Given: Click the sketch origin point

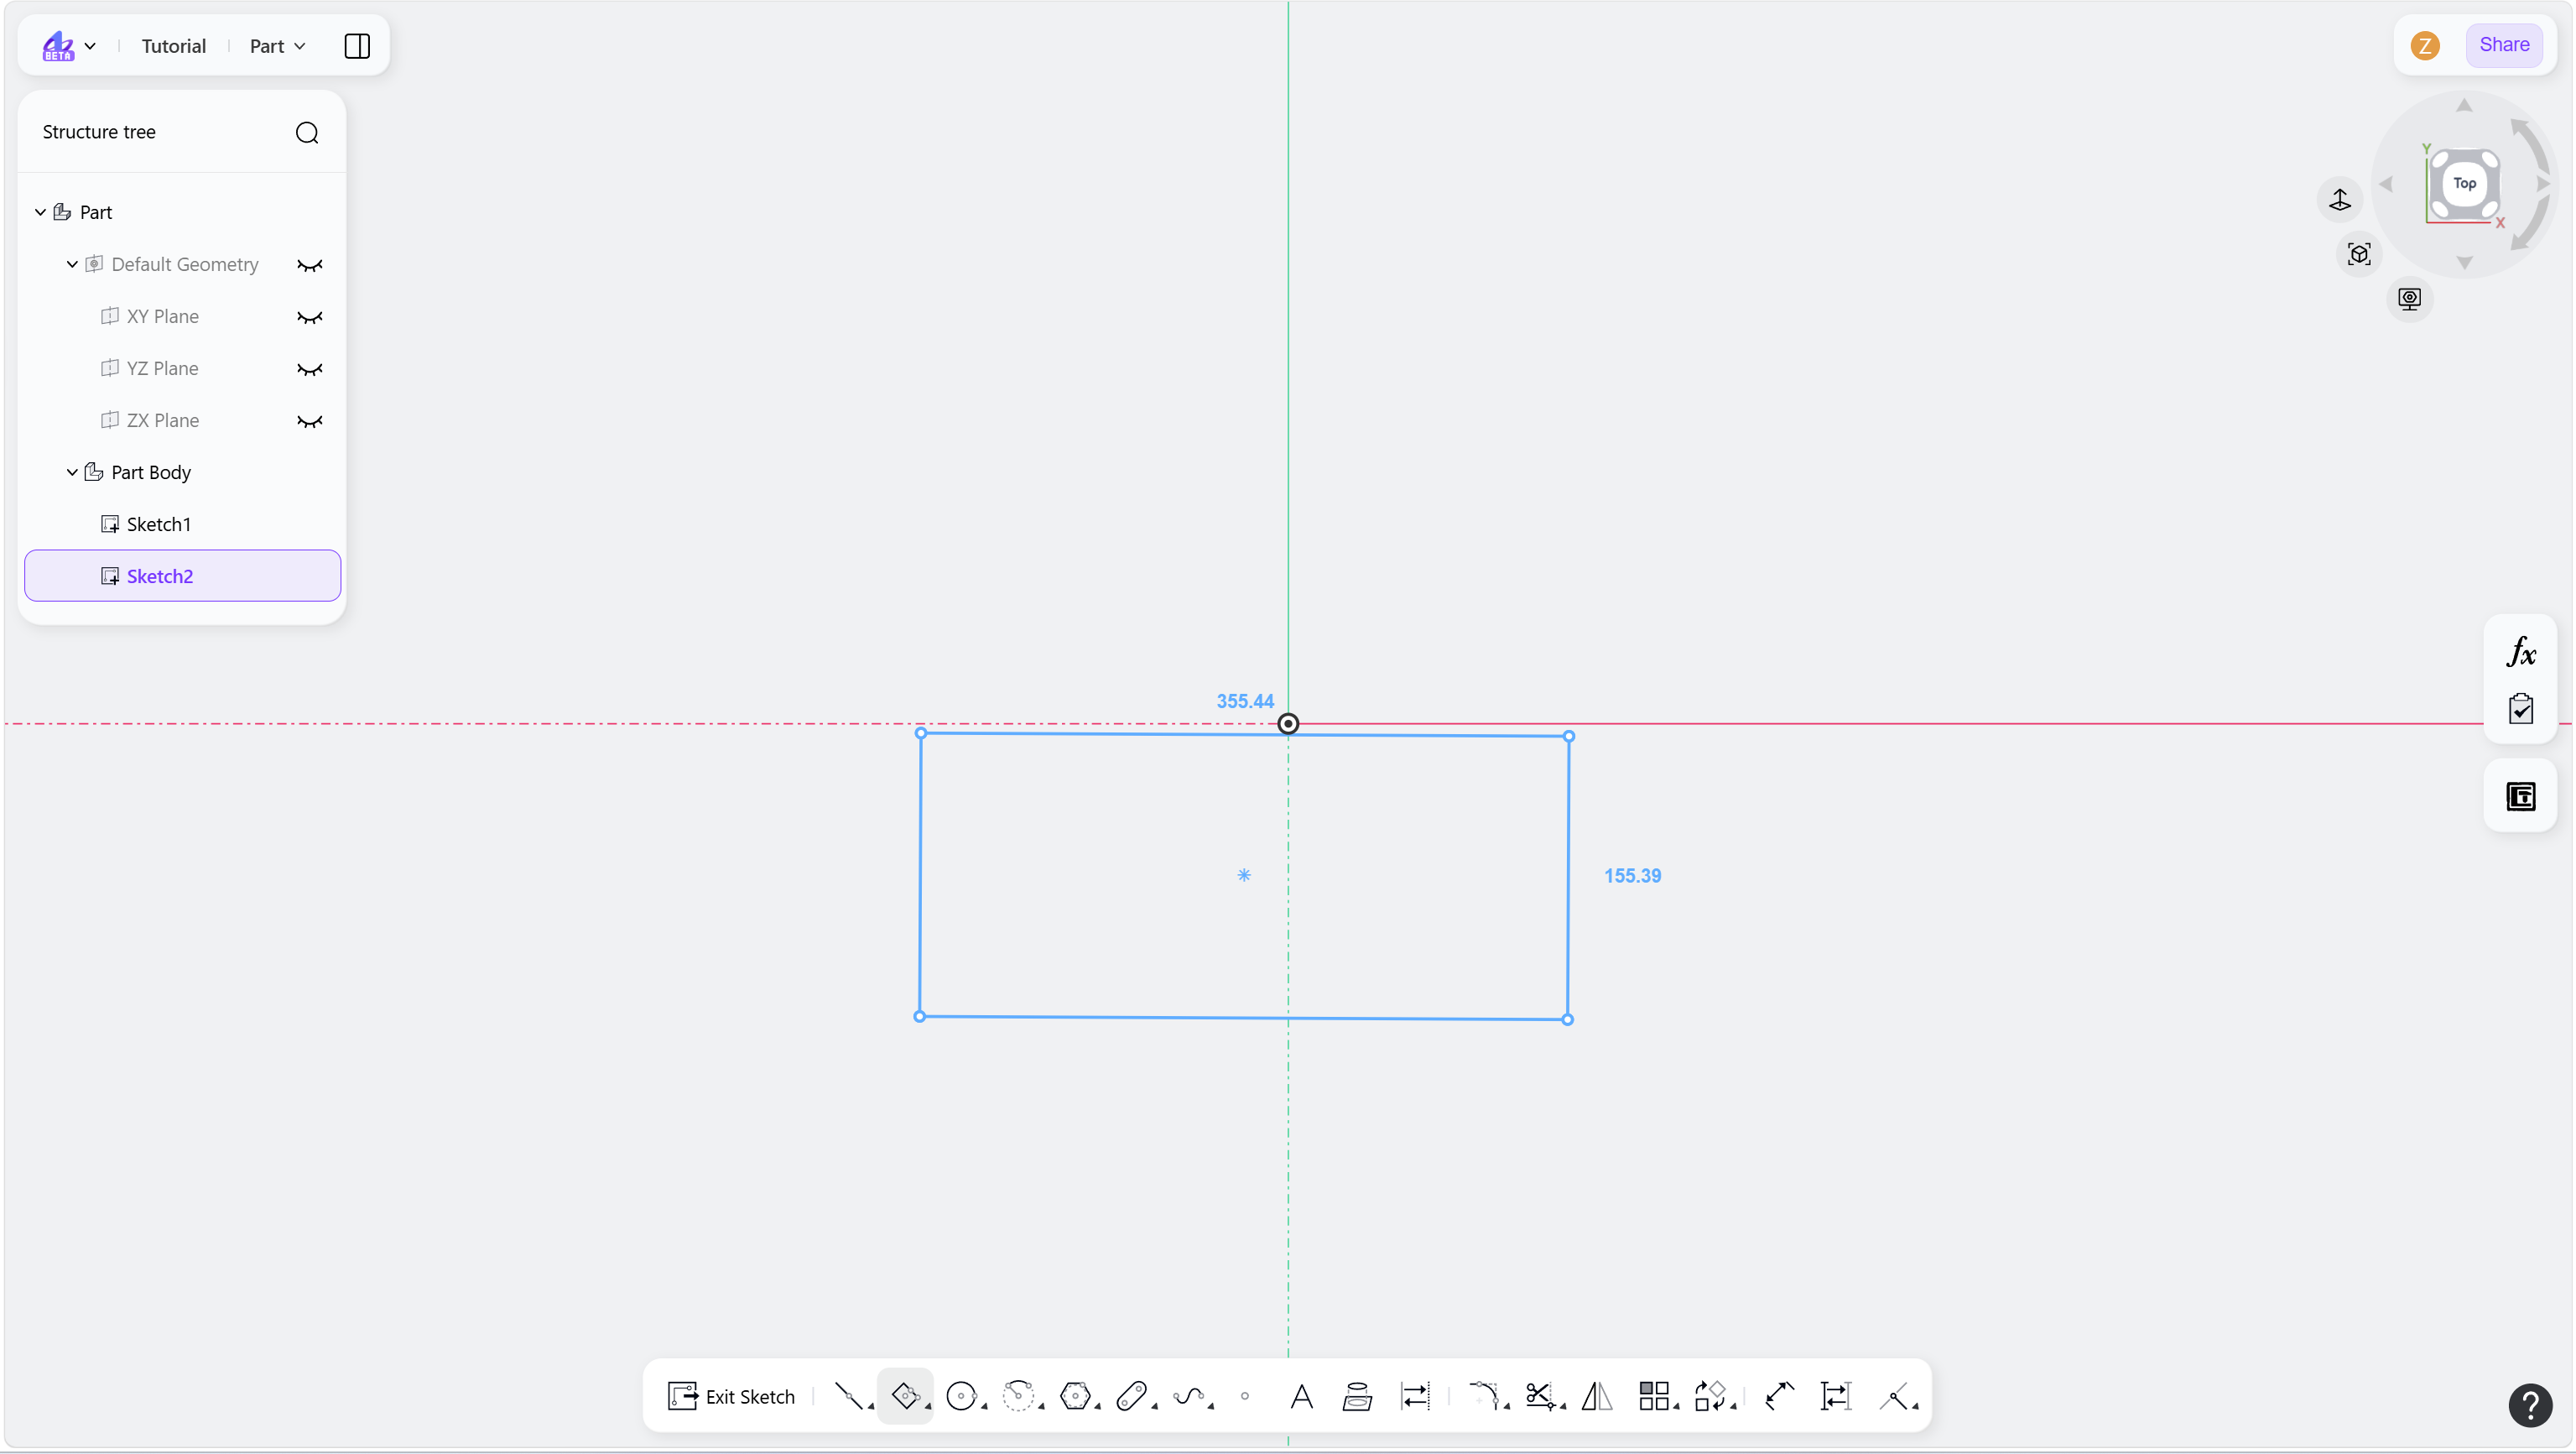Looking at the screenshot, I should [1288, 723].
